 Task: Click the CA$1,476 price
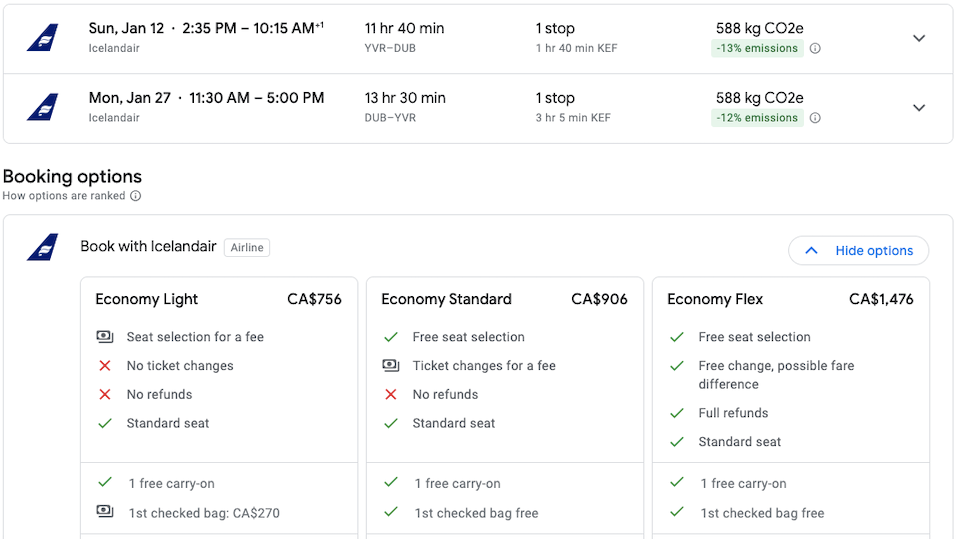click(881, 300)
